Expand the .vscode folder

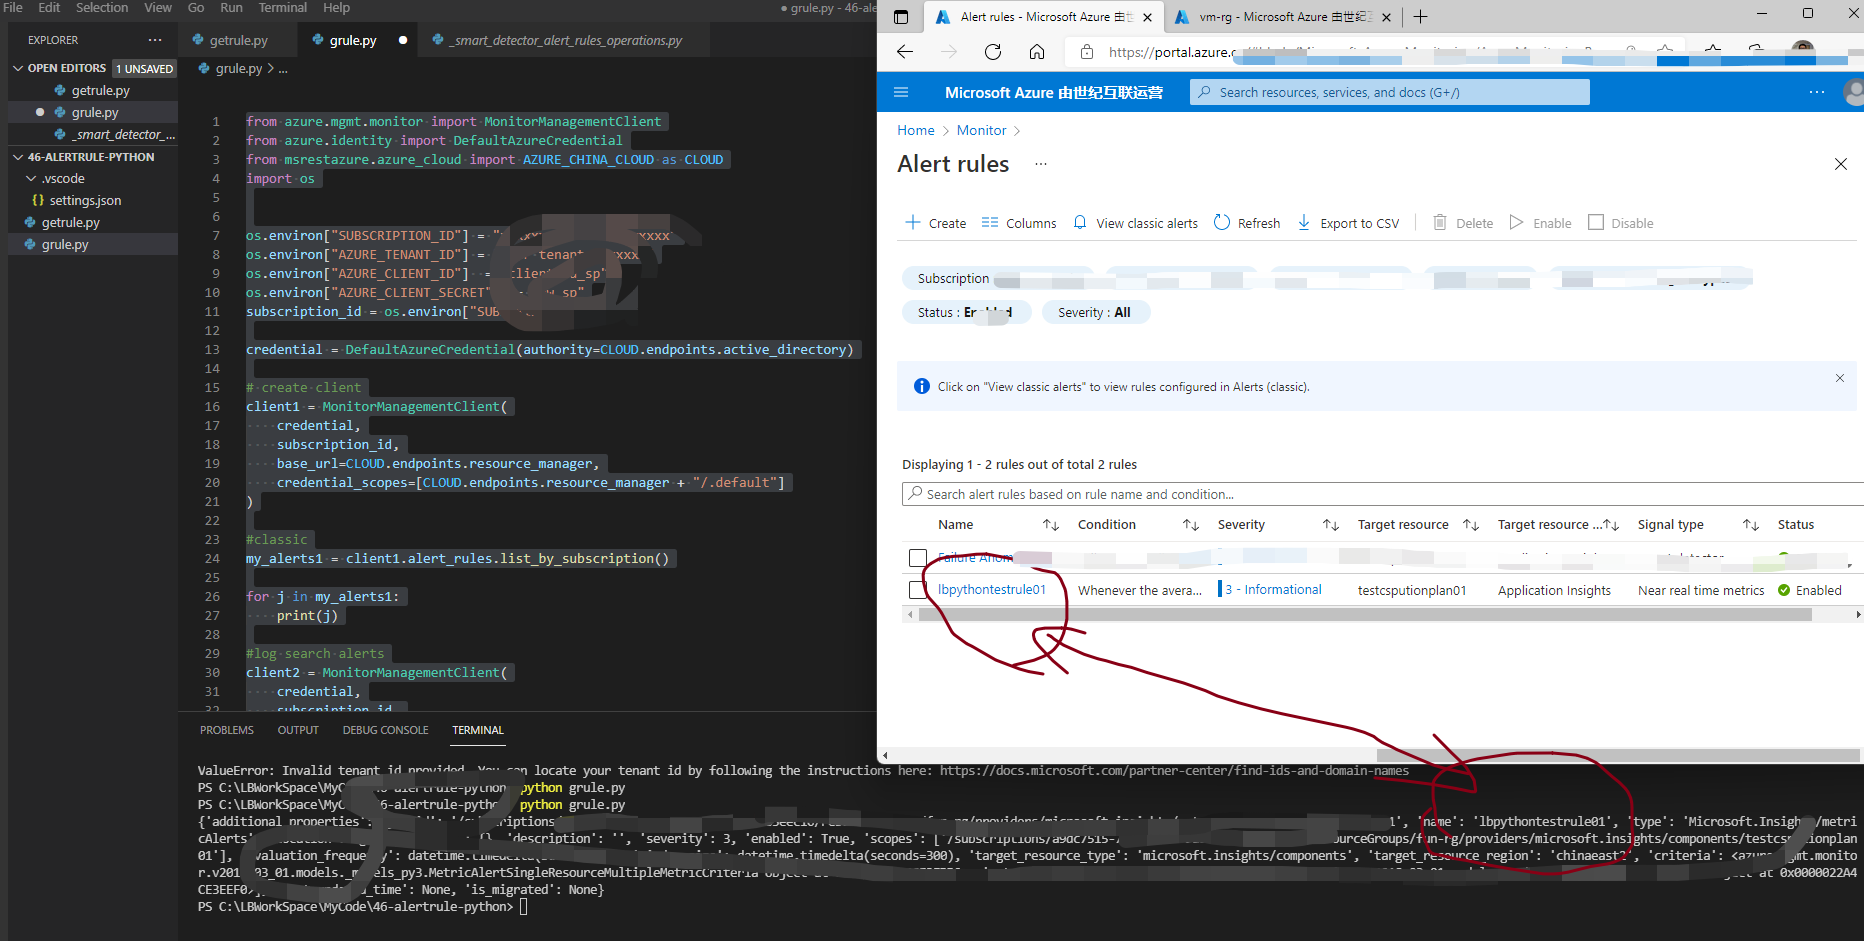click(63, 178)
